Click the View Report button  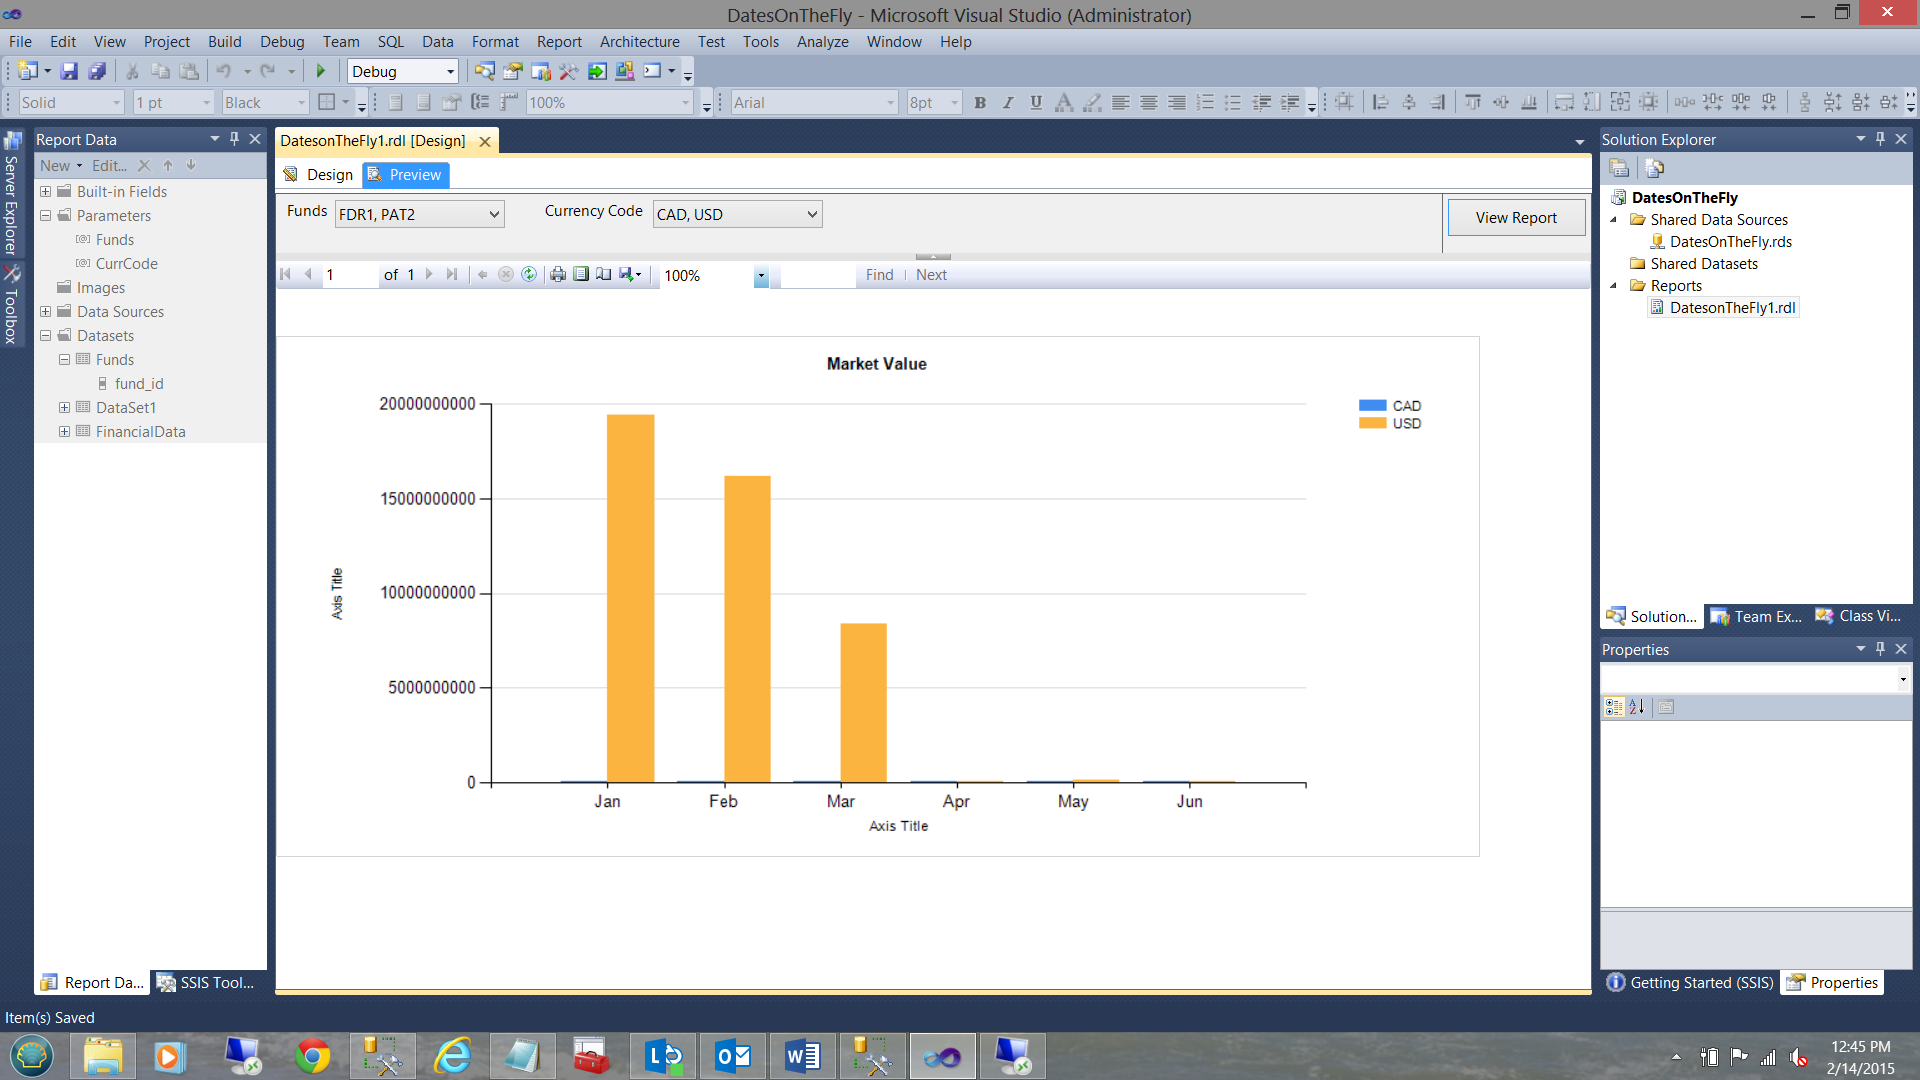click(x=1515, y=218)
